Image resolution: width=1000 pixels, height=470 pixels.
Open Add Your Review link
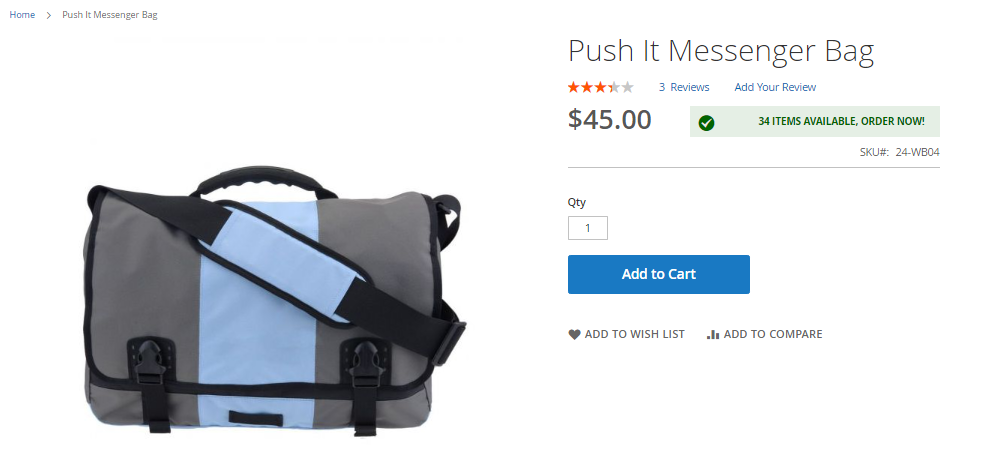tap(775, 87)
